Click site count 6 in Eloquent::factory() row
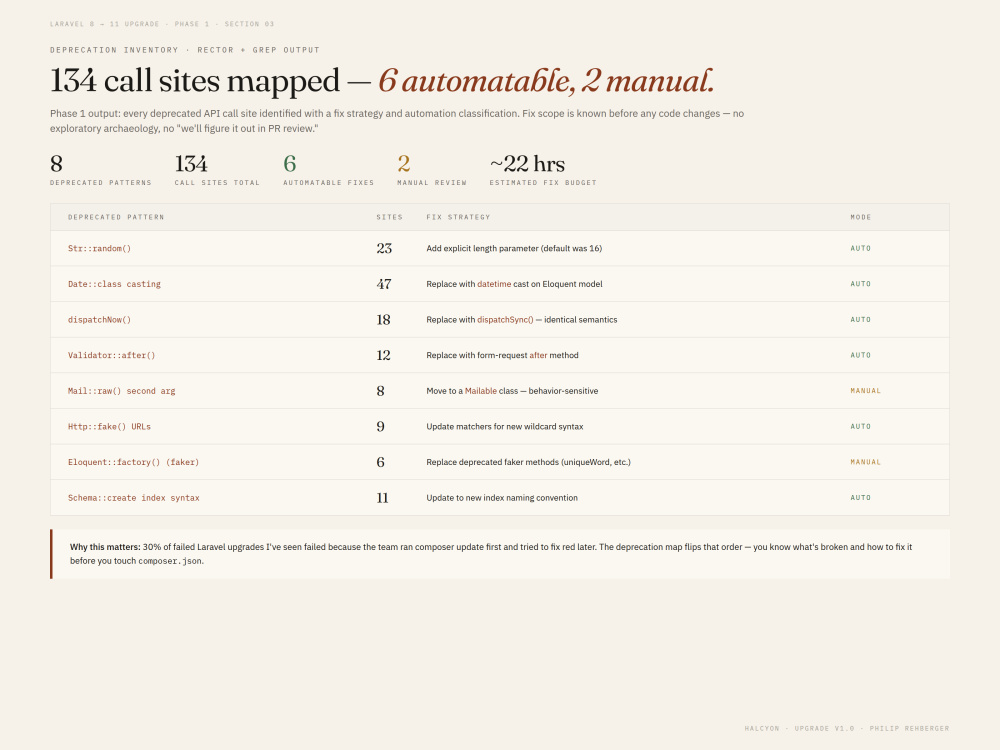 pos(380,463)
